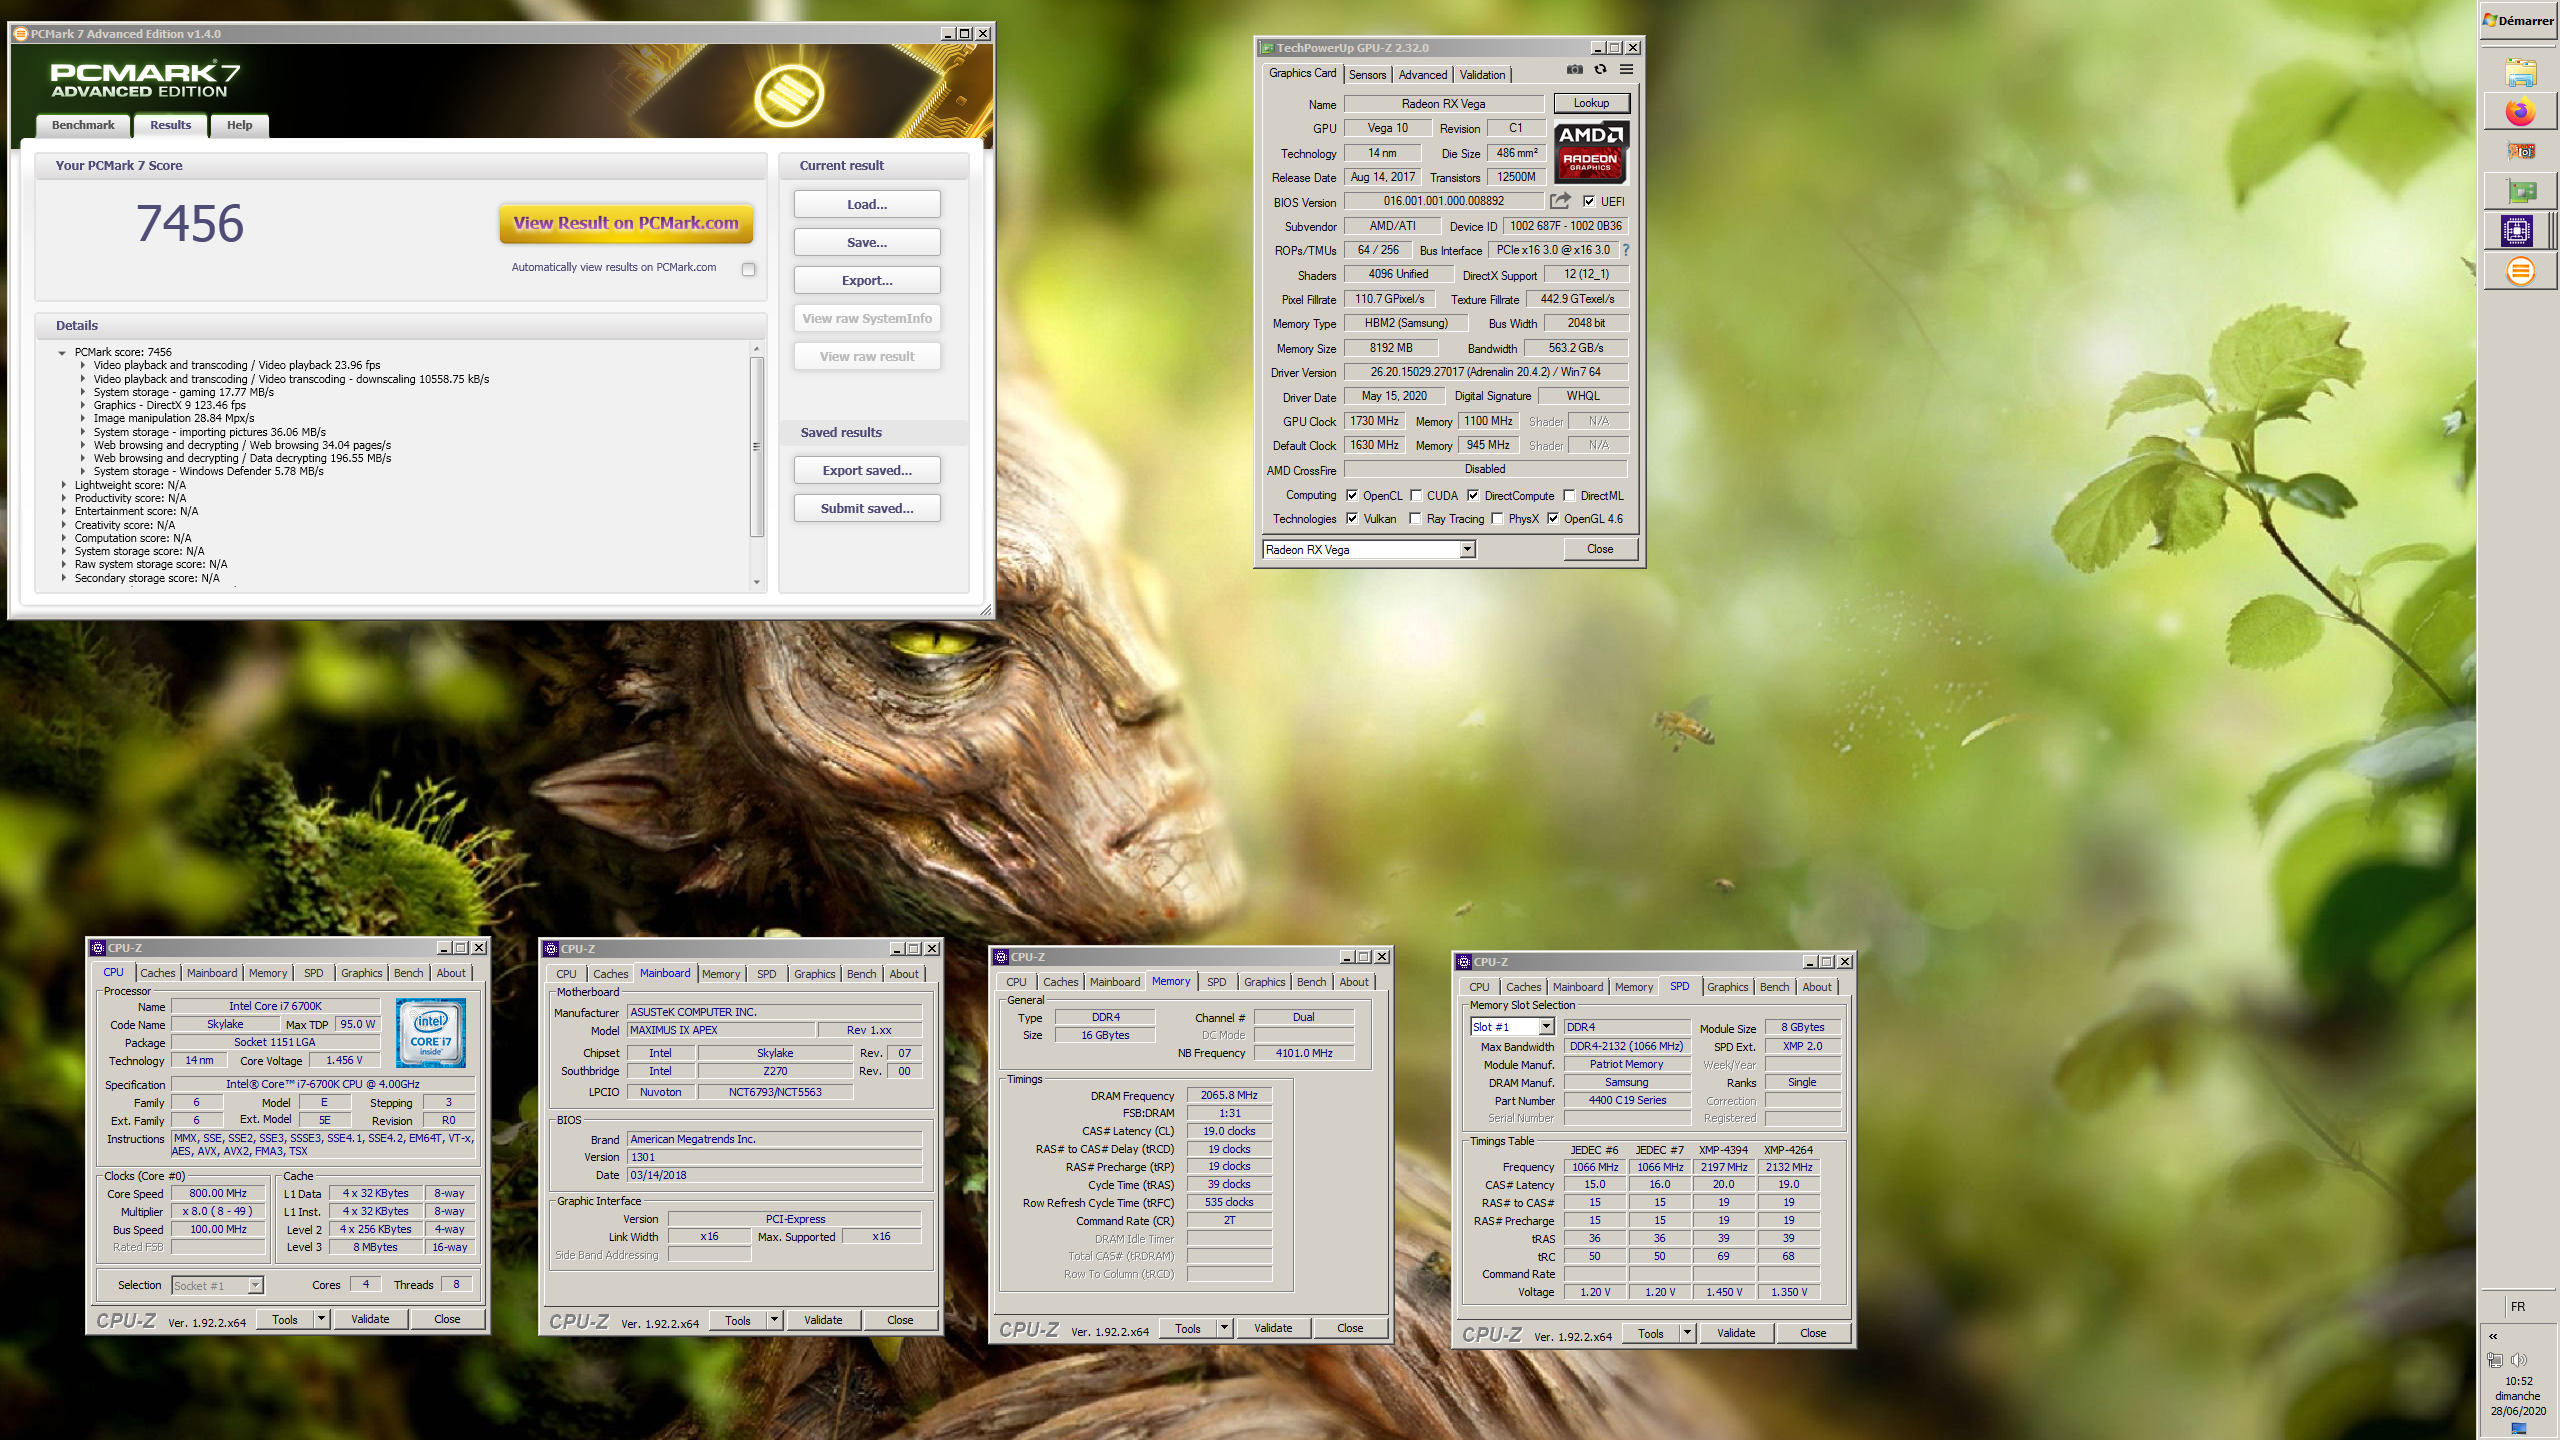Screen dimensions: 2560x1440
Task: Click the Load... button
Action: click(x=867, y=204)
